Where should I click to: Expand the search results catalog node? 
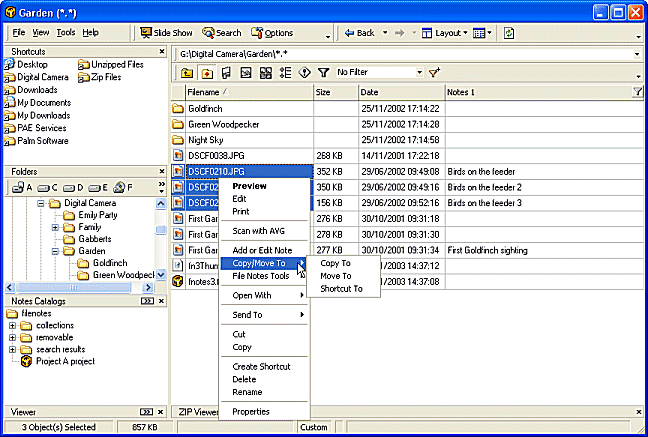pos(12,349)
